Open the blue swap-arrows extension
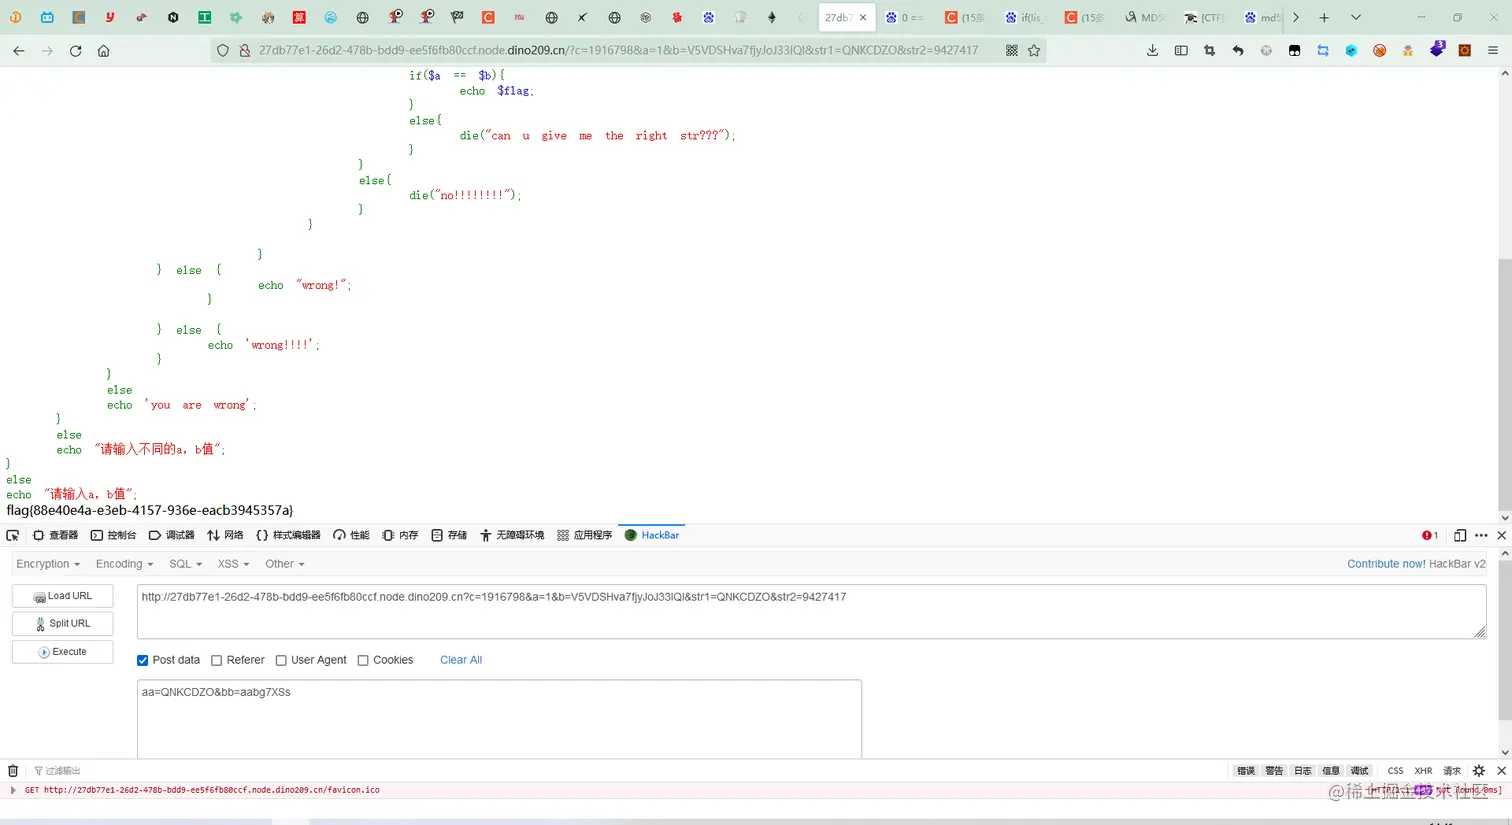The width and height of the screenshot is (1512, 825). pos(1323,50)
